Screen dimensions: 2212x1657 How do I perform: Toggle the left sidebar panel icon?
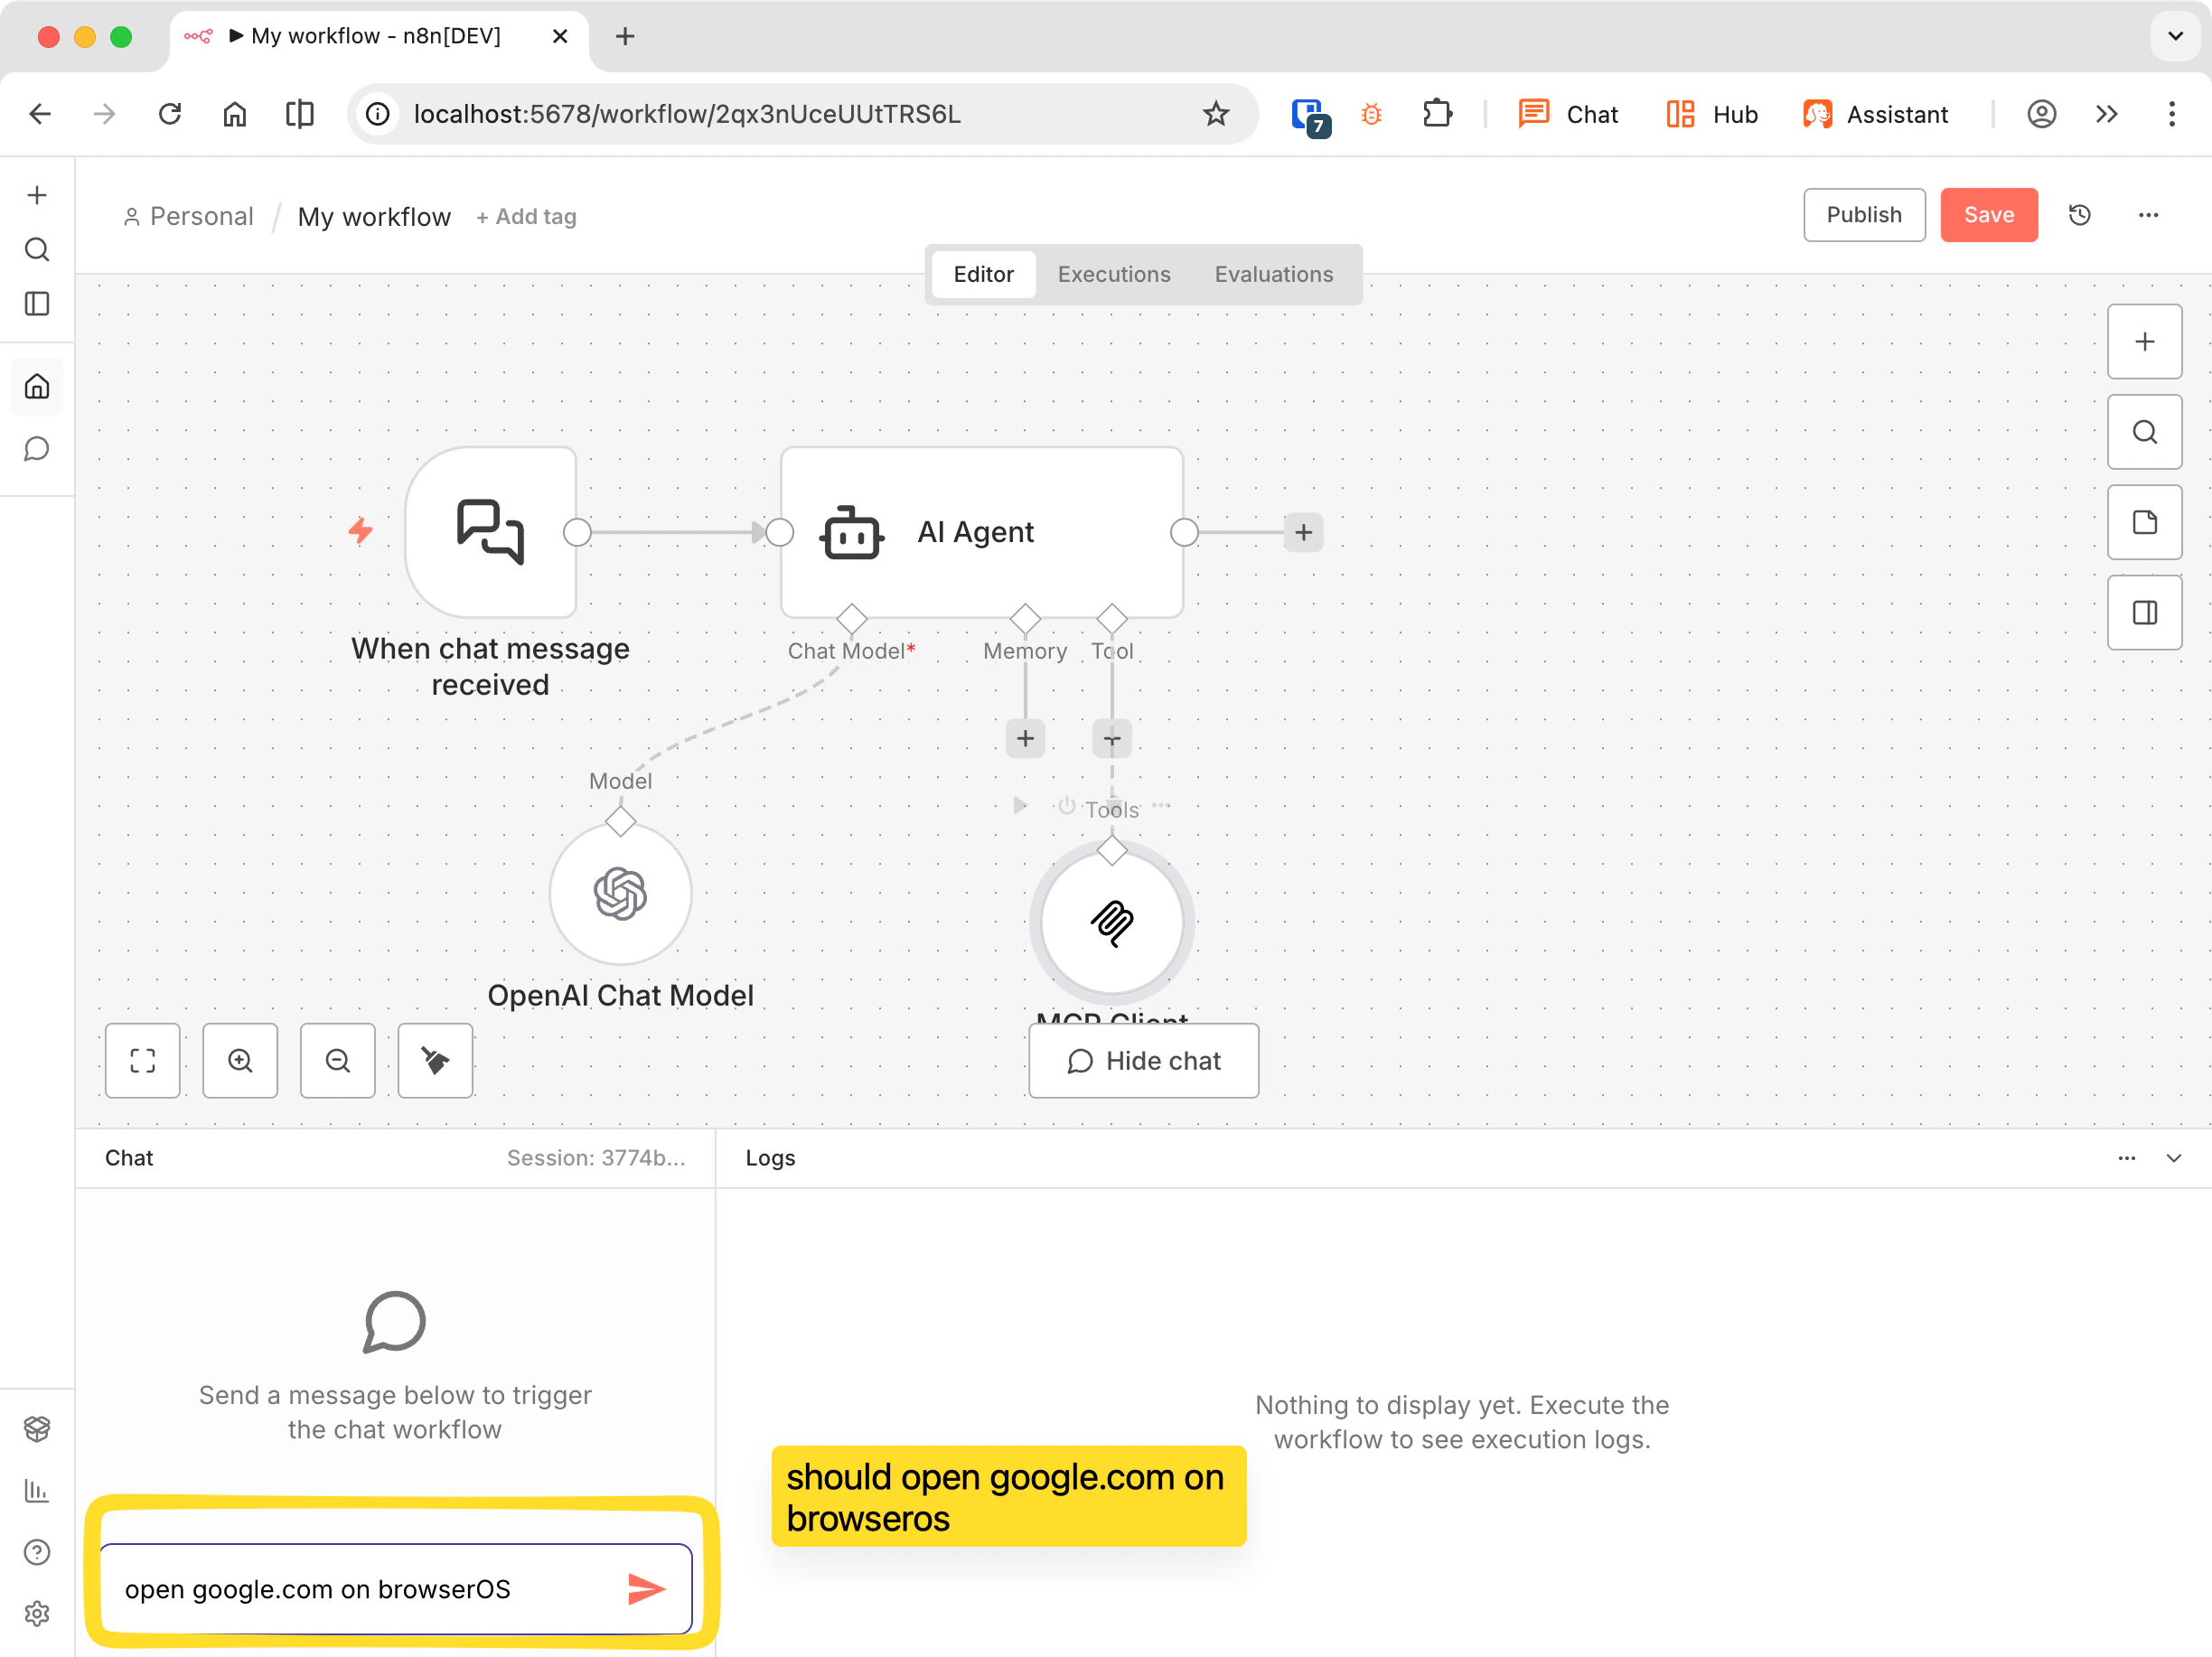[x=37, y=304]
